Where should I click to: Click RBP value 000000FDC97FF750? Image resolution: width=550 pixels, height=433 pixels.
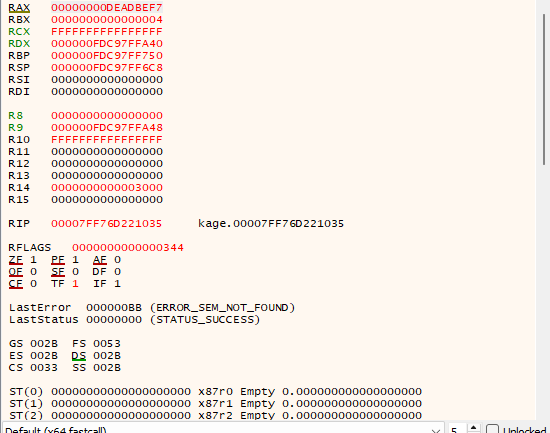tap(107, 55)
